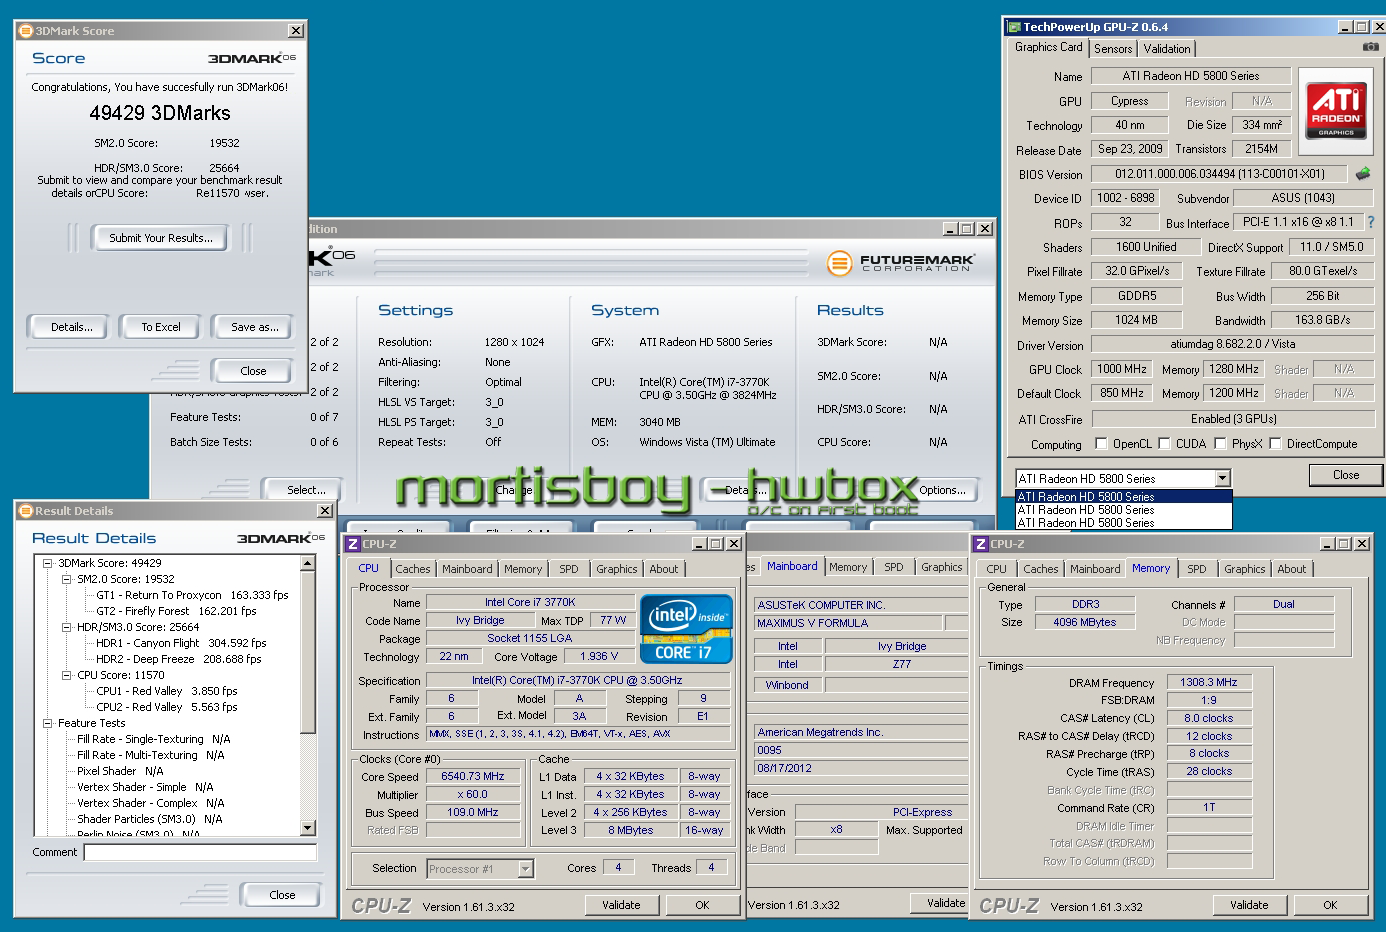Open About tab in CPU-Z Memory window
Screen dimensions: 1386x932
[x=1292, y=569]
